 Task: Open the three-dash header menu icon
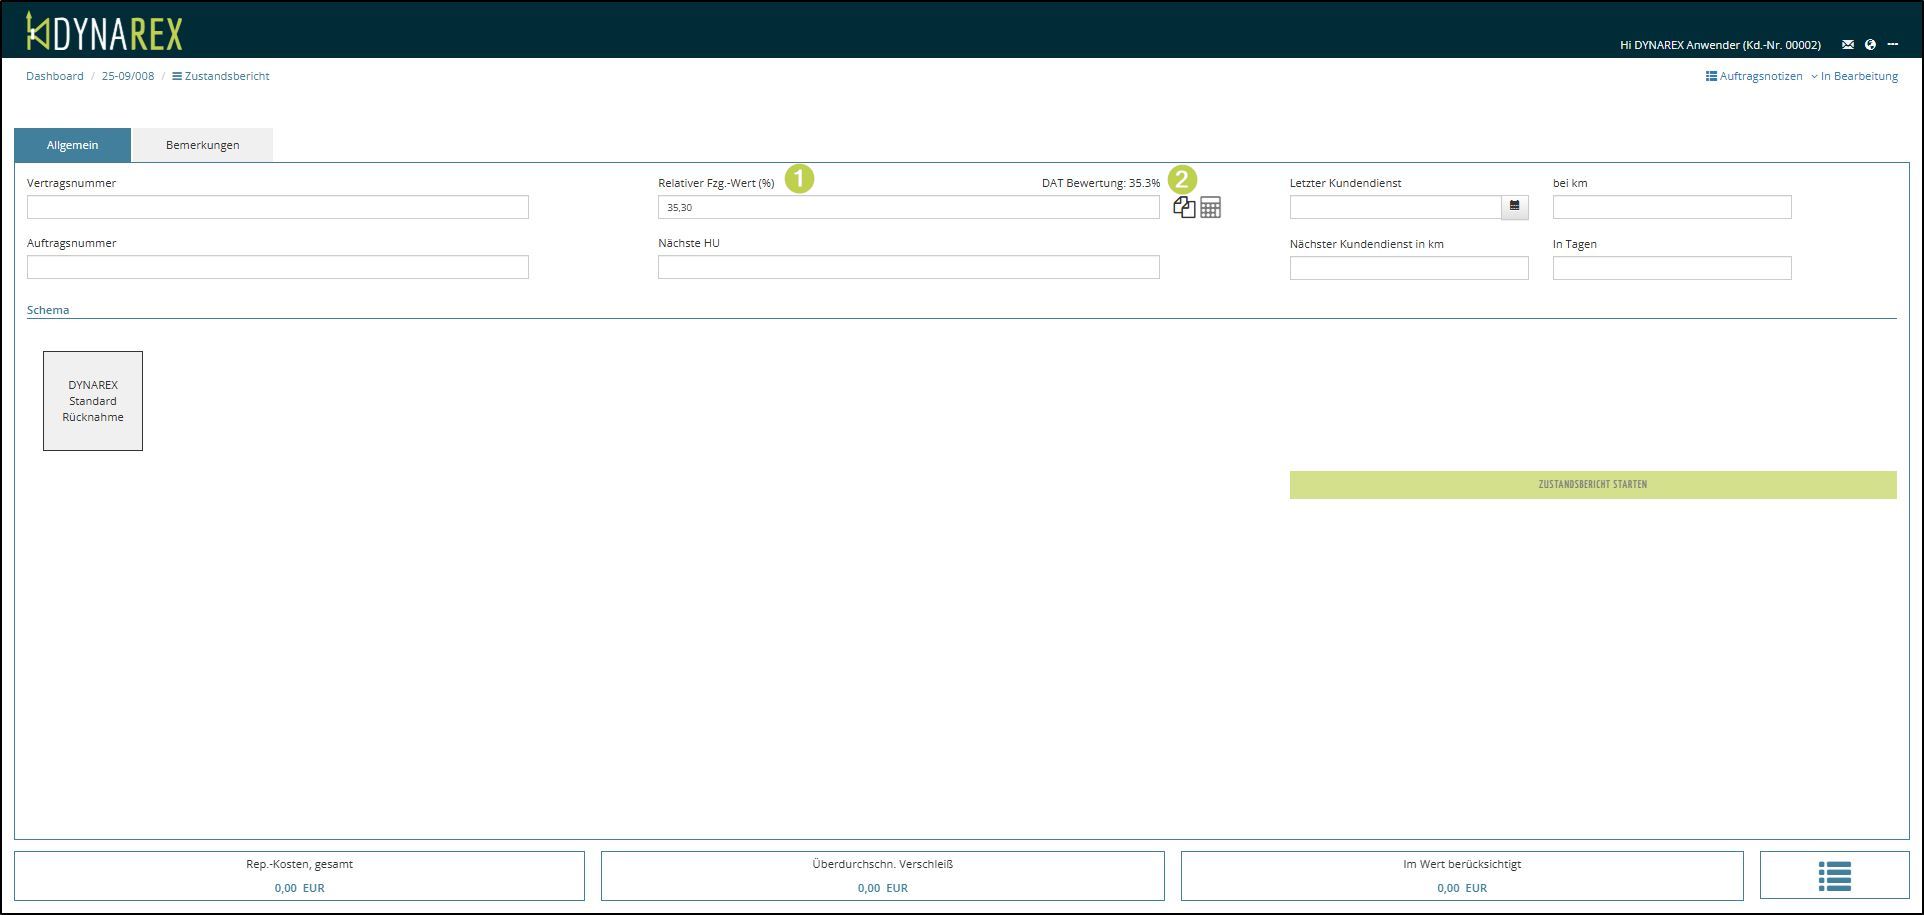click(1892, 45)
